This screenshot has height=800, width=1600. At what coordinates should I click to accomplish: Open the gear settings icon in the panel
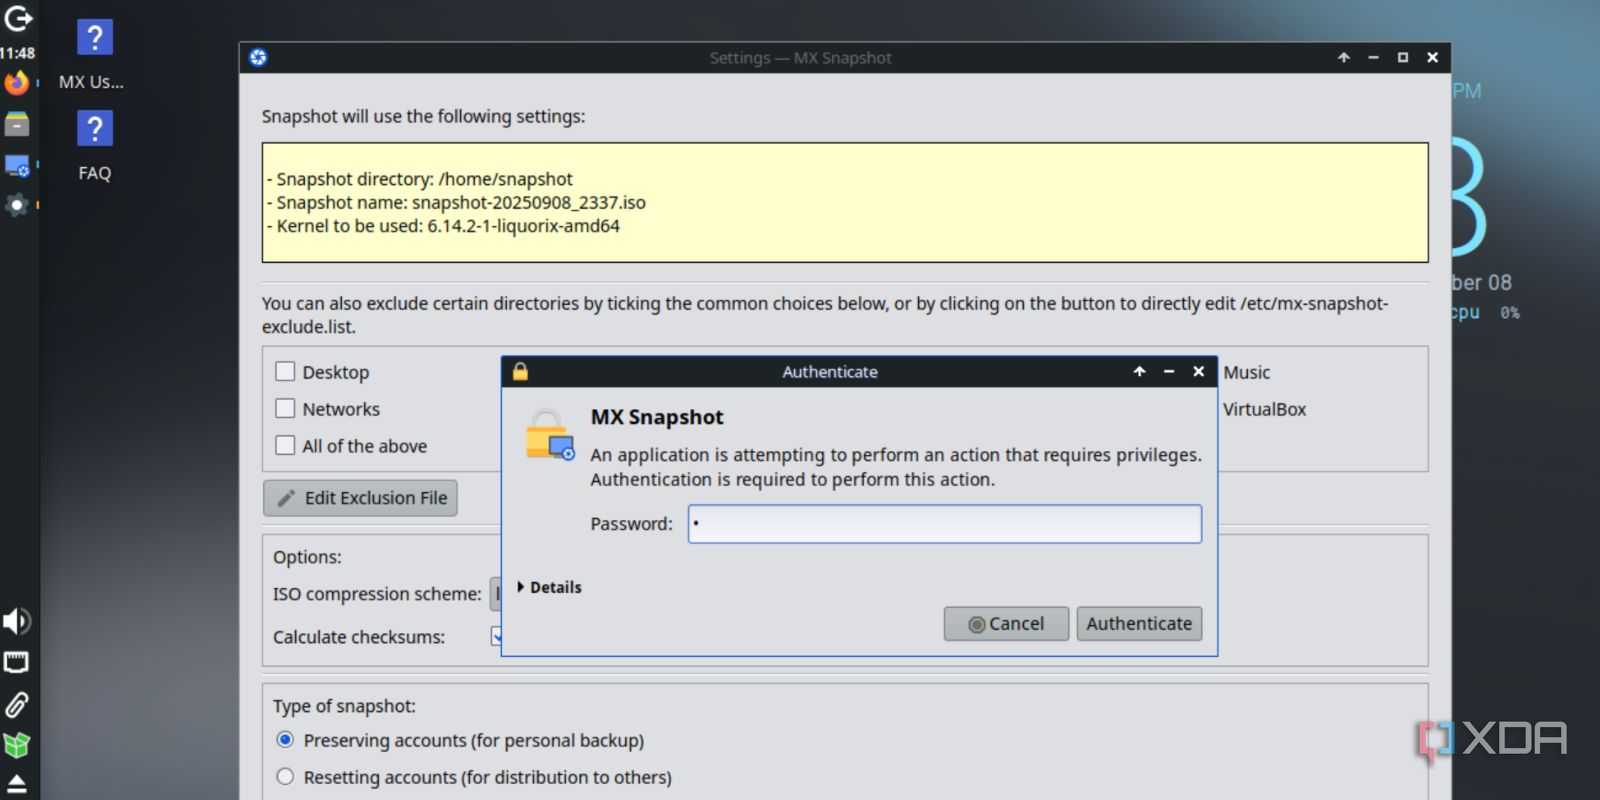(17, 205)
